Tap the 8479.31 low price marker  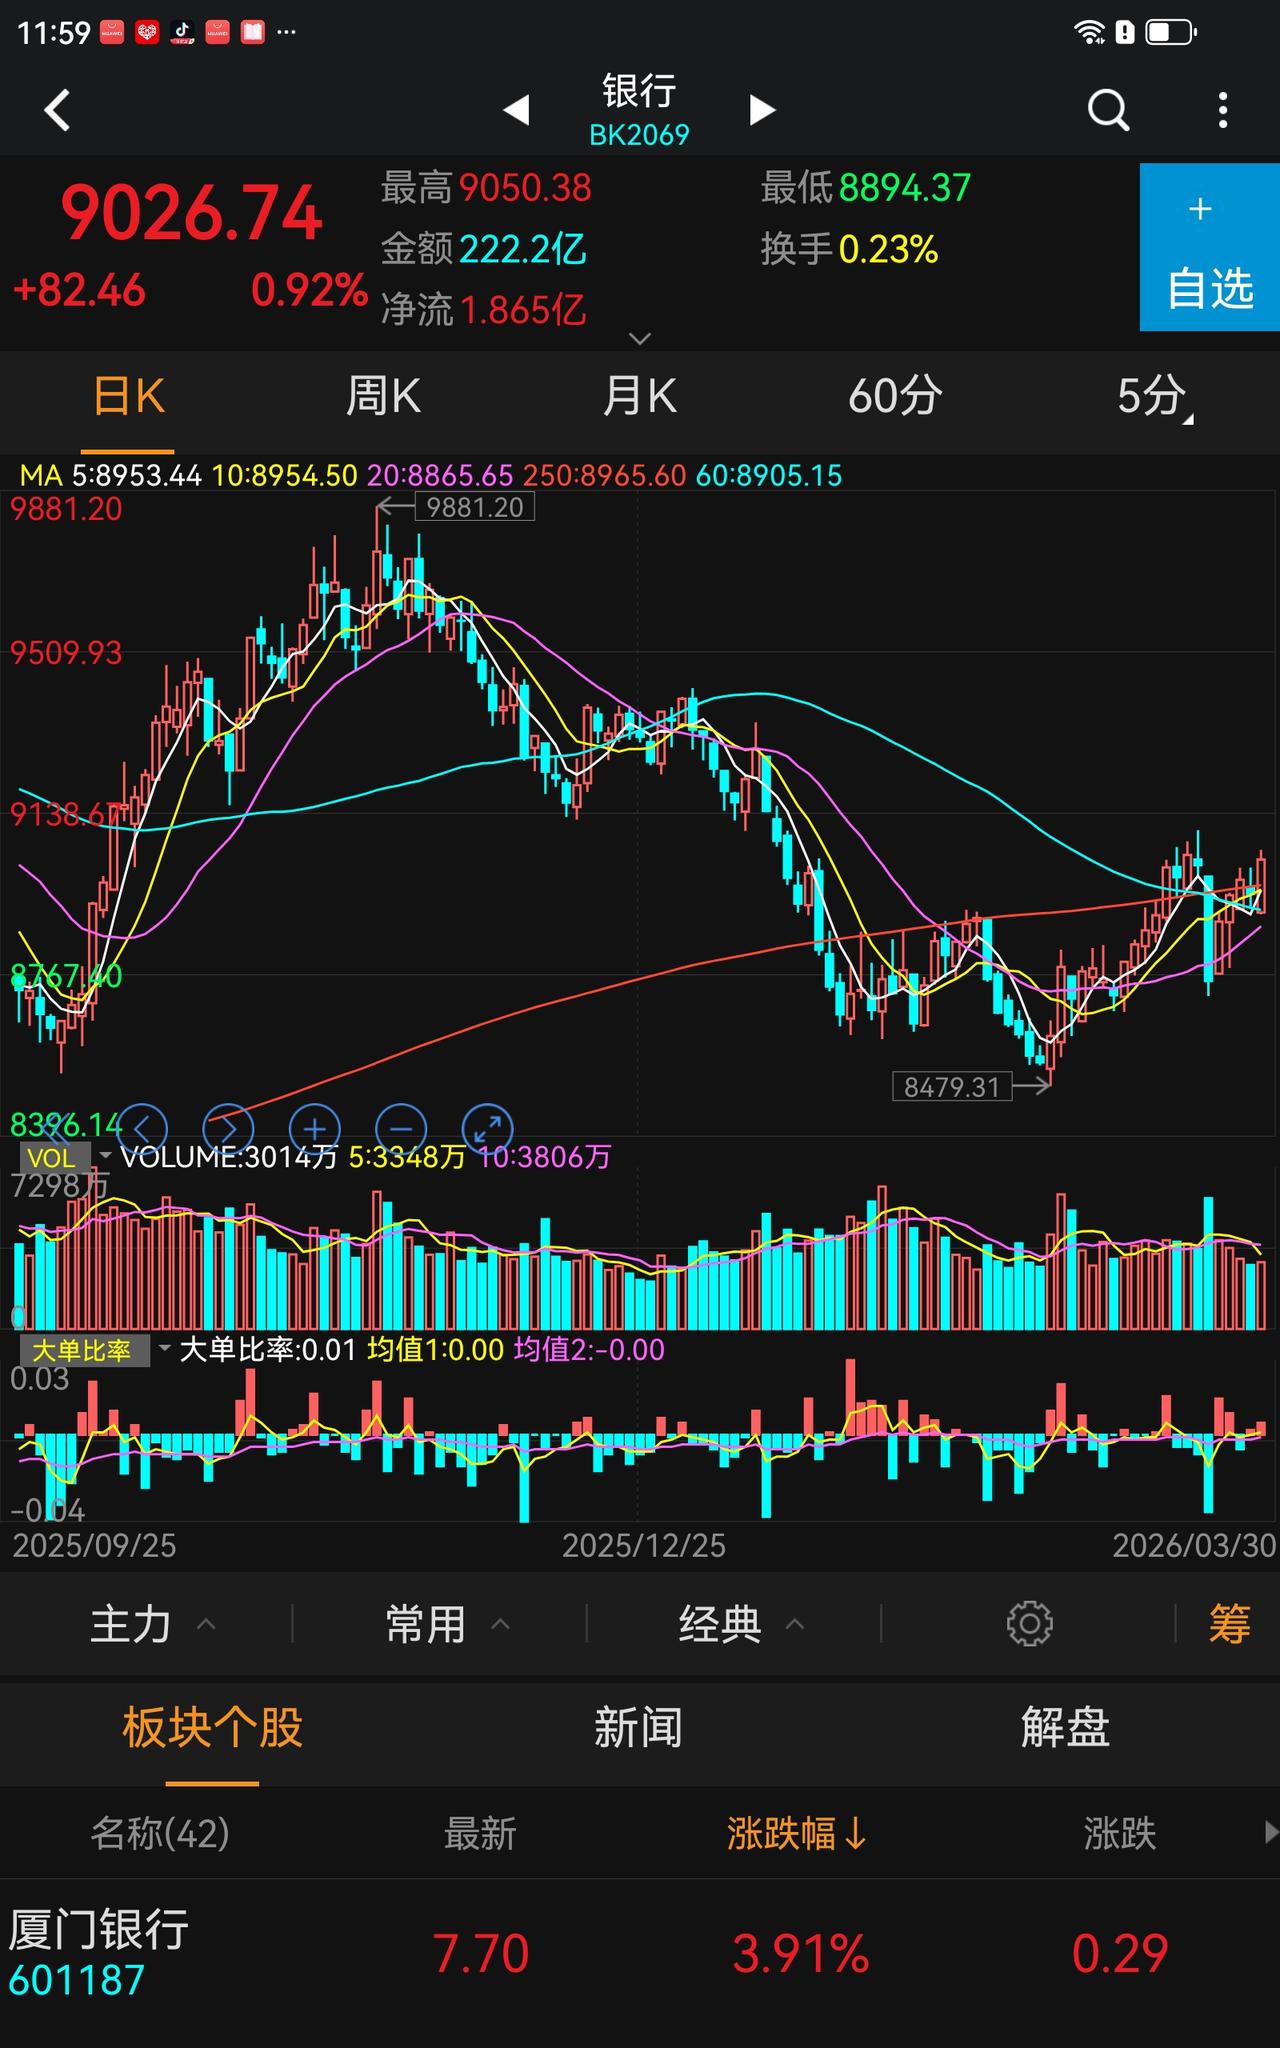(952, 1087)
